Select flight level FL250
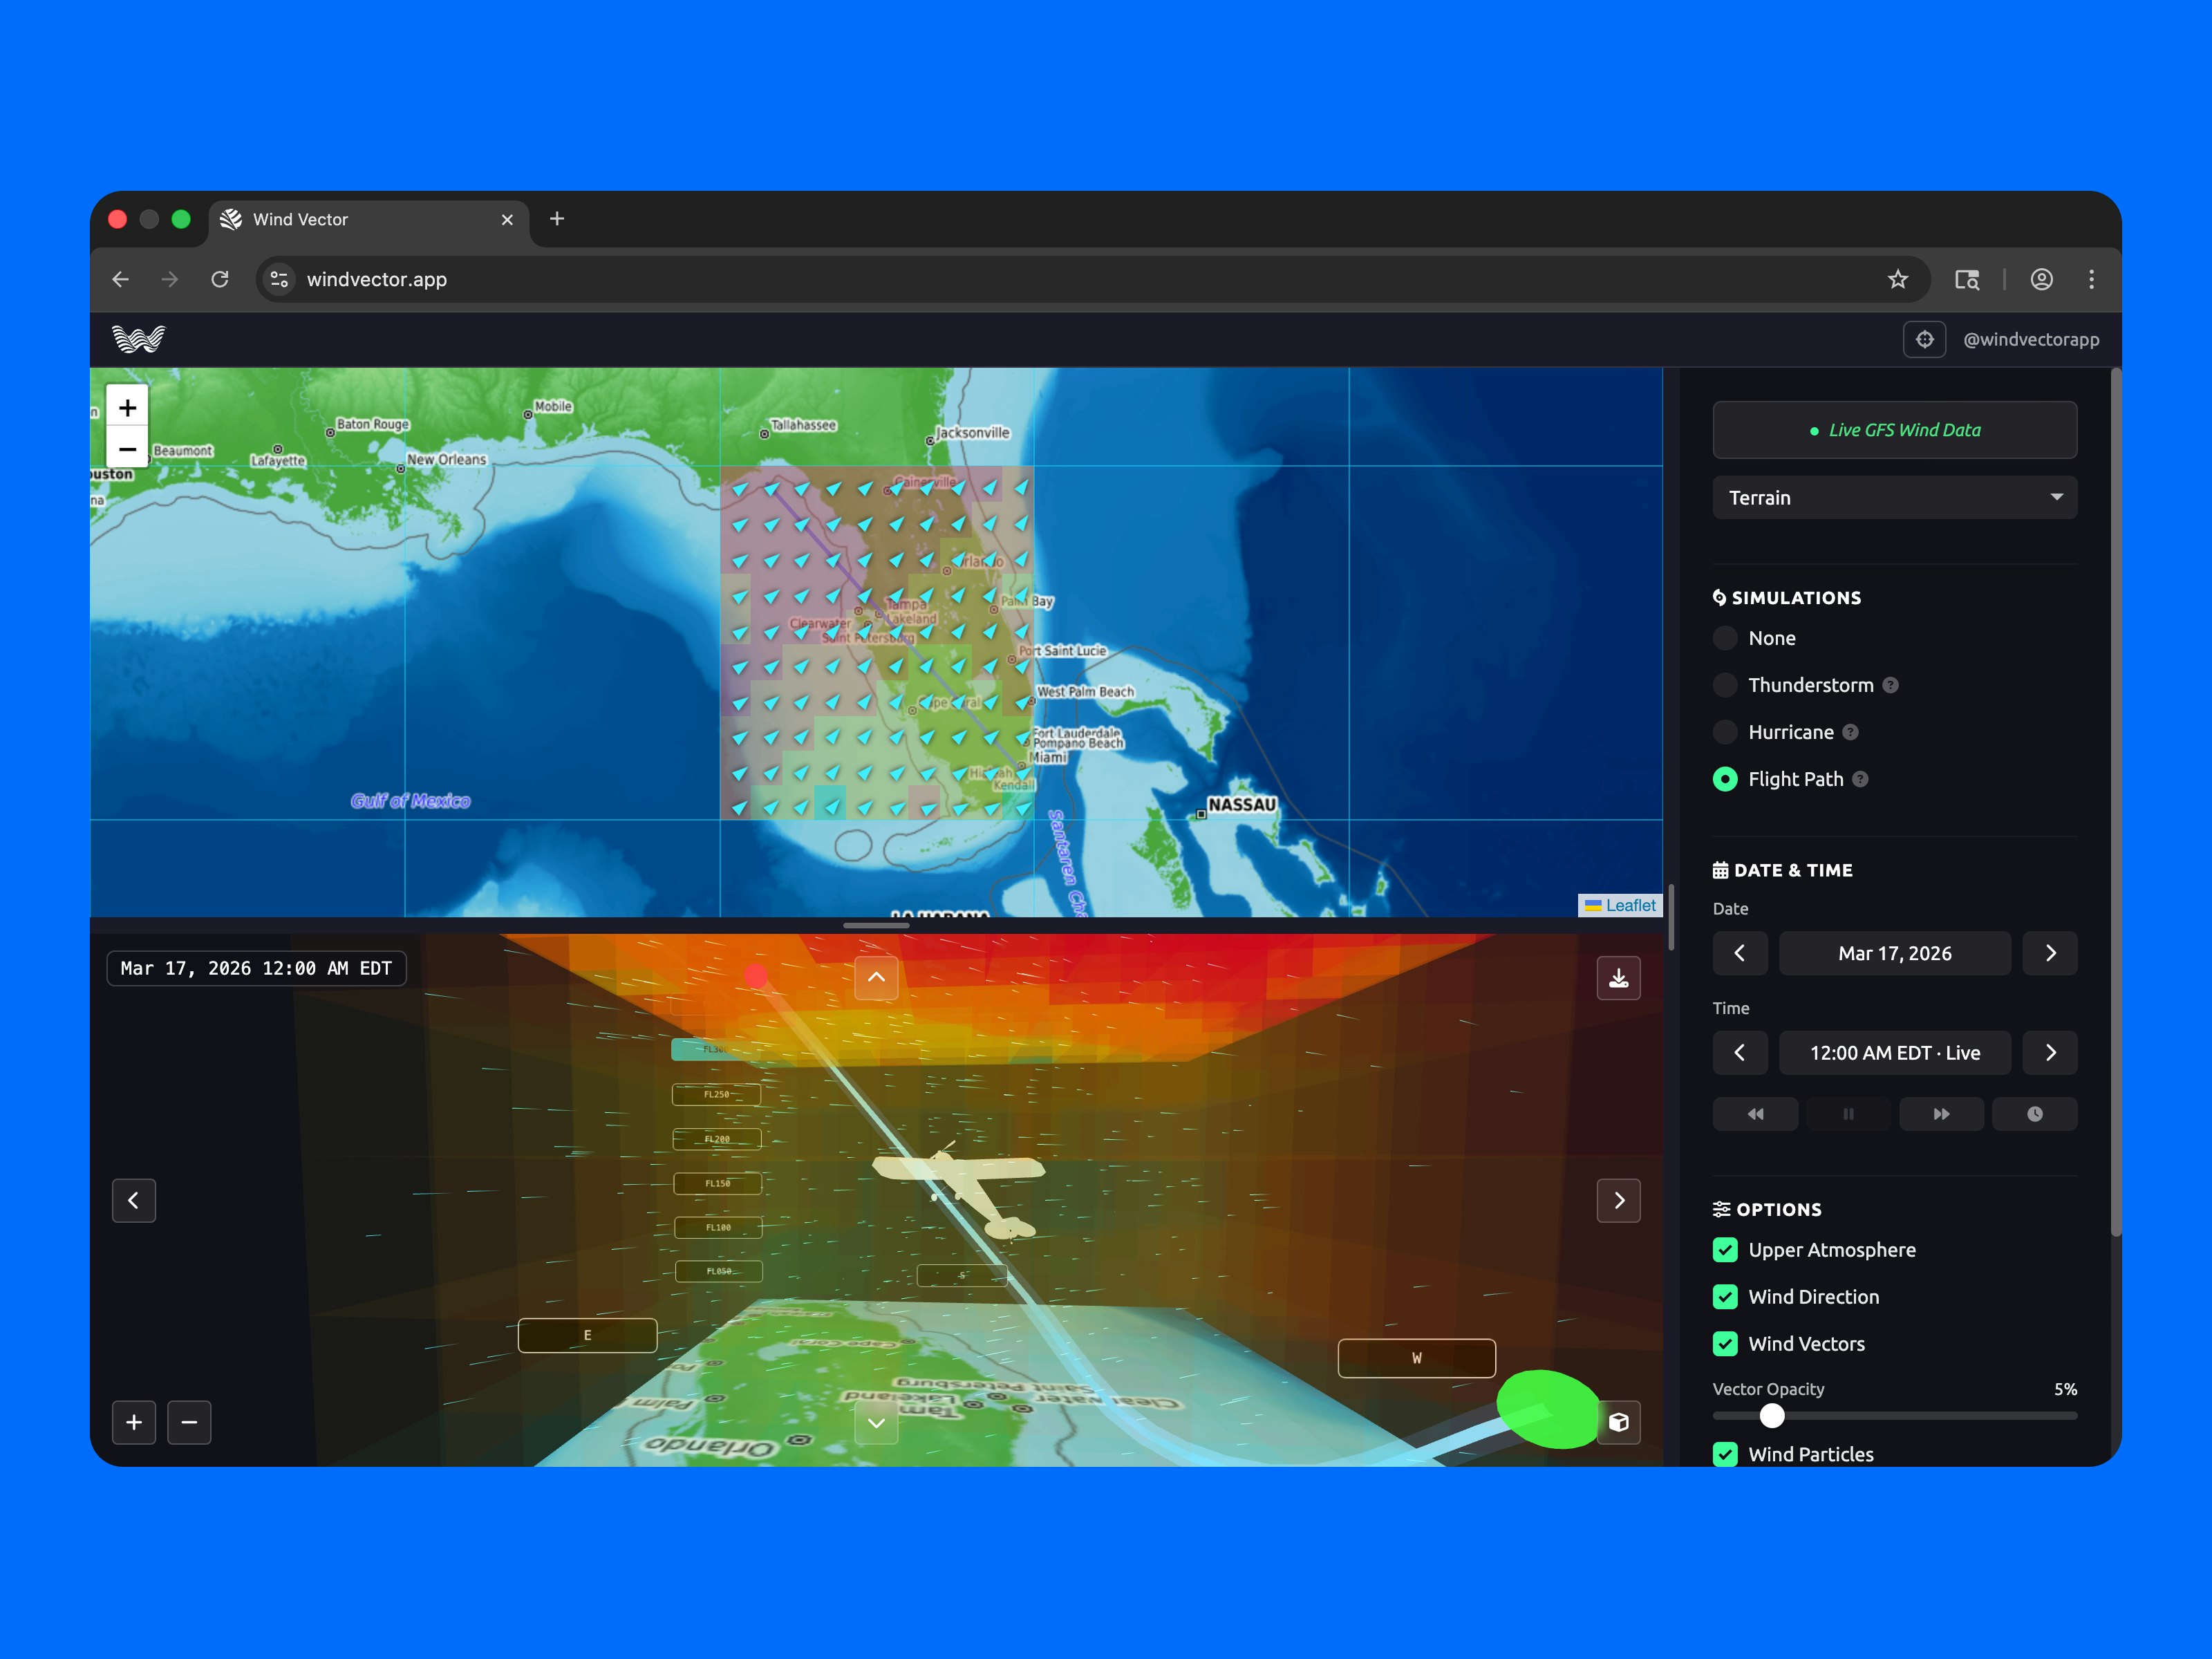The height and width of the screenshot is (1659, 2212). click(x=717, y=1095)
